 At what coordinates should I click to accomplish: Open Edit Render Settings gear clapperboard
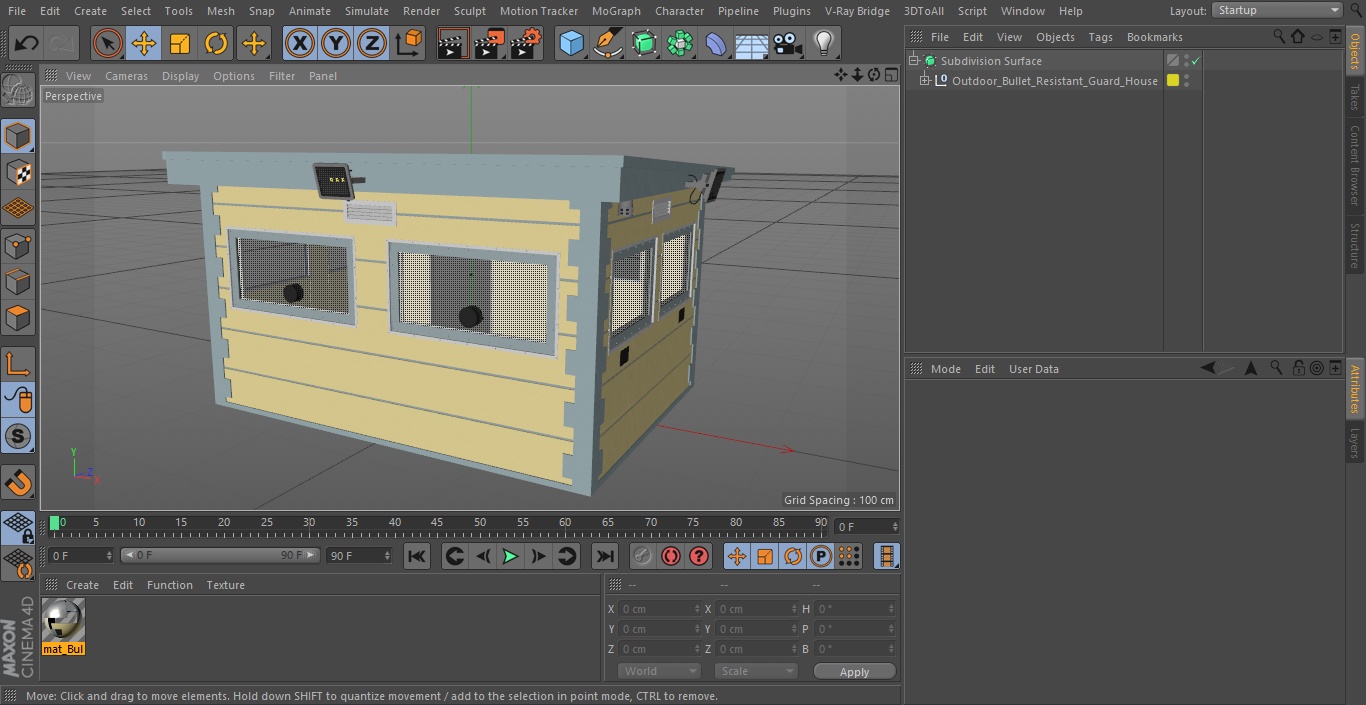pos(525,43)
